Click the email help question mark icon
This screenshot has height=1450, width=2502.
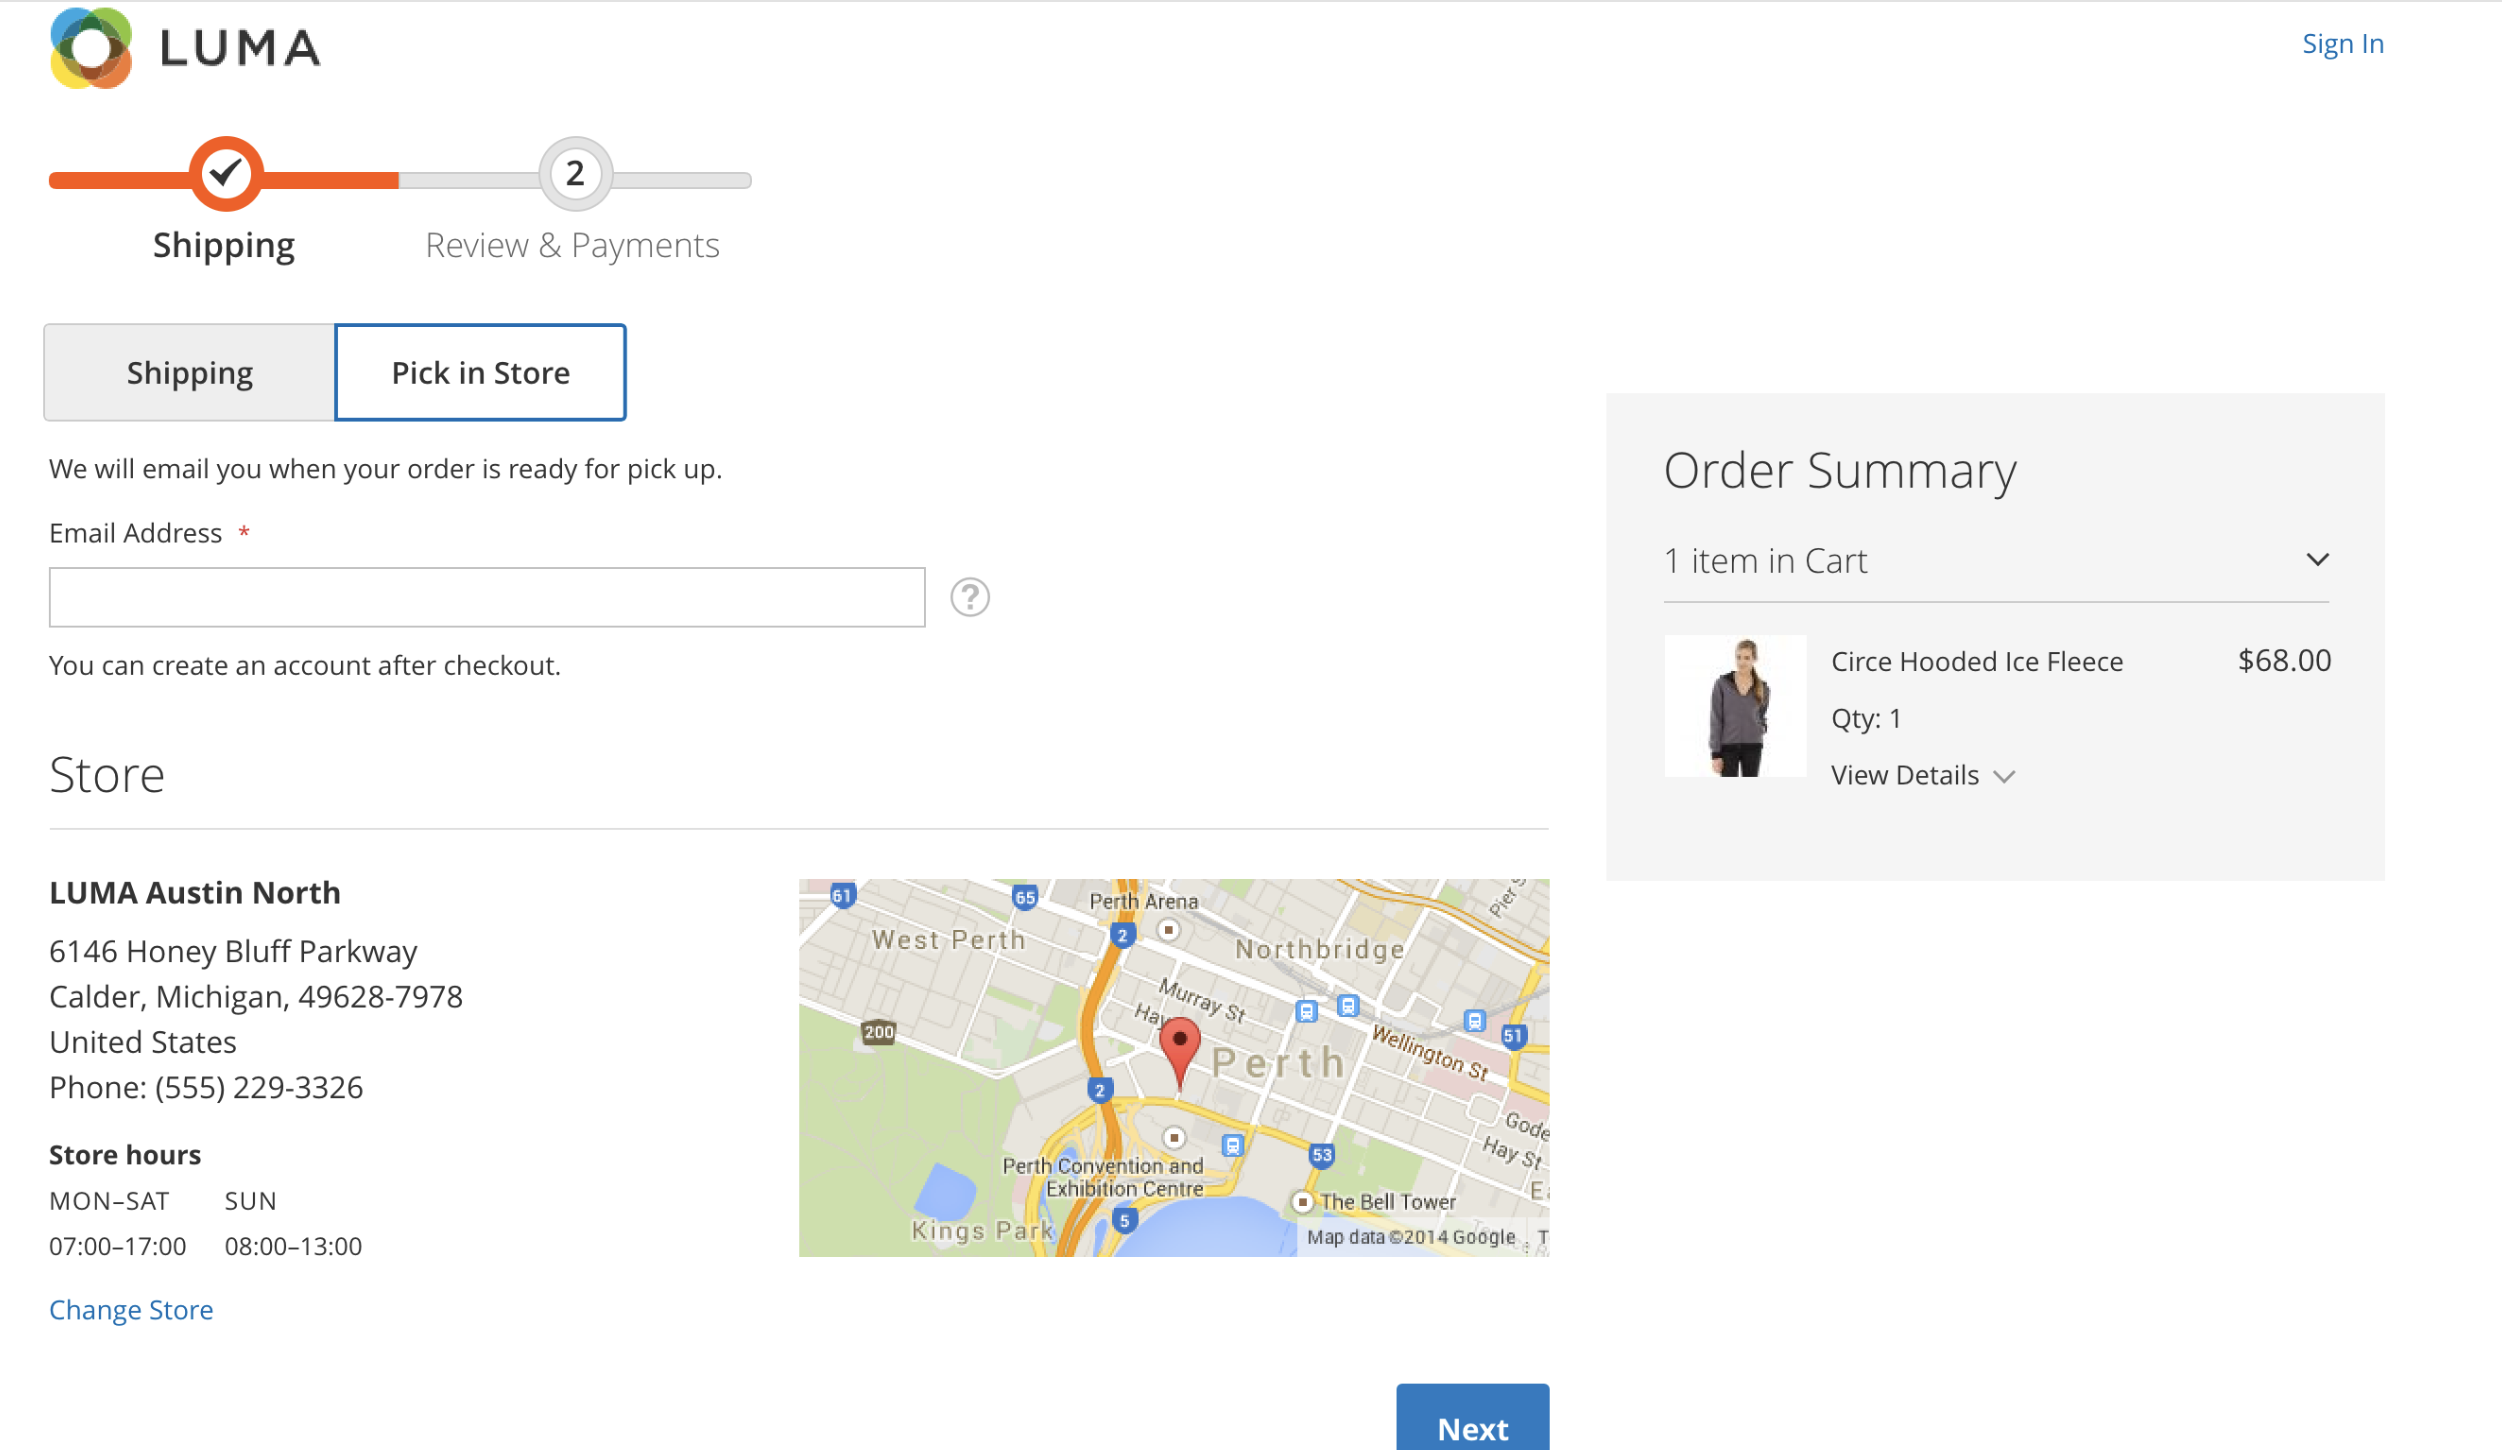pyautogui.click(x=969, y=597)
